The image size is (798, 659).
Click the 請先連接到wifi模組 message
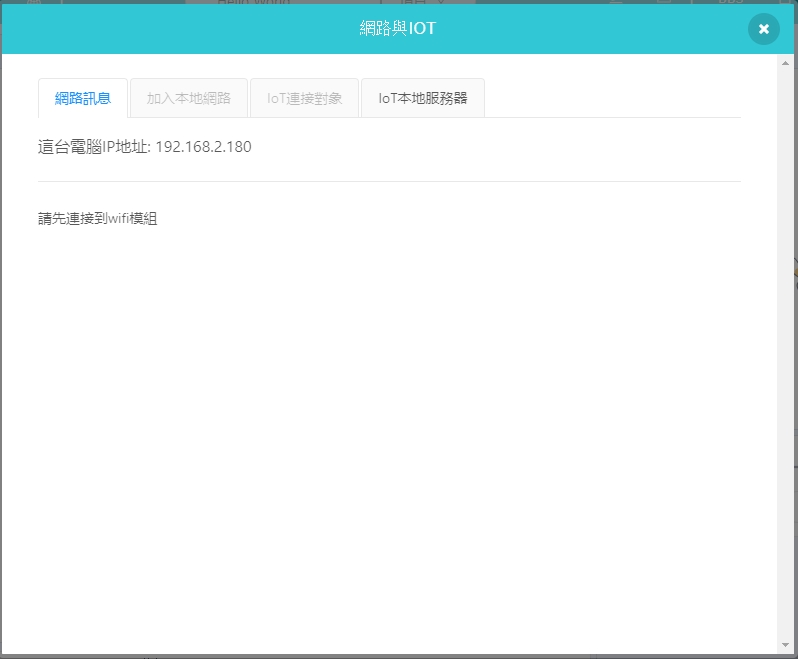coord(98,219)
